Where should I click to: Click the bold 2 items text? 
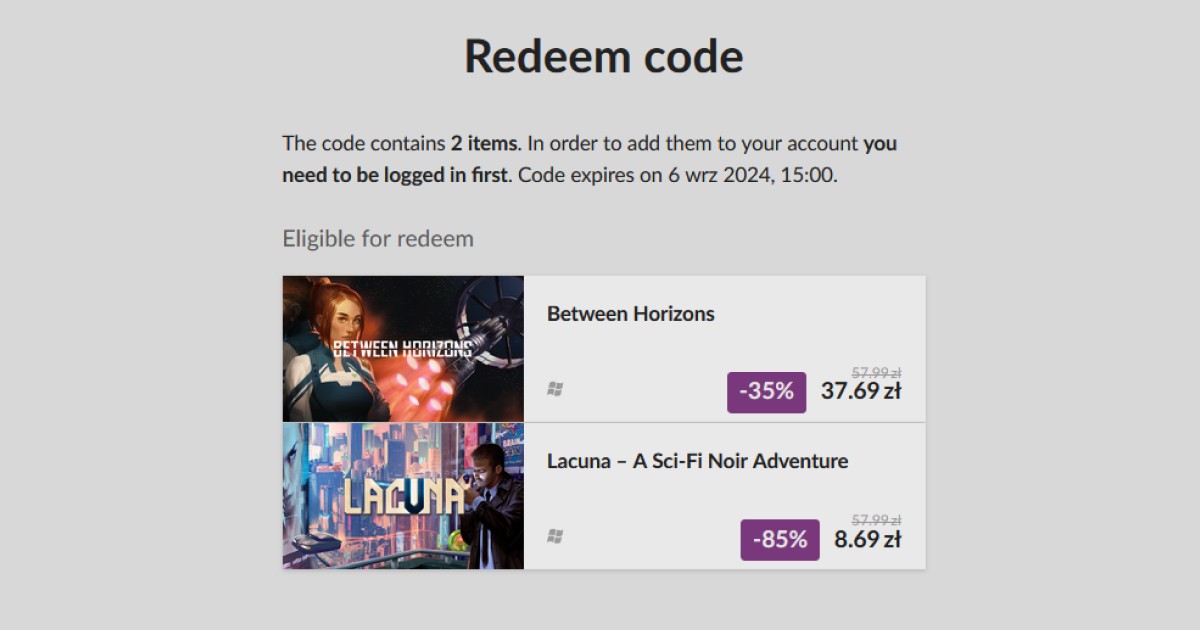point(484,143)
